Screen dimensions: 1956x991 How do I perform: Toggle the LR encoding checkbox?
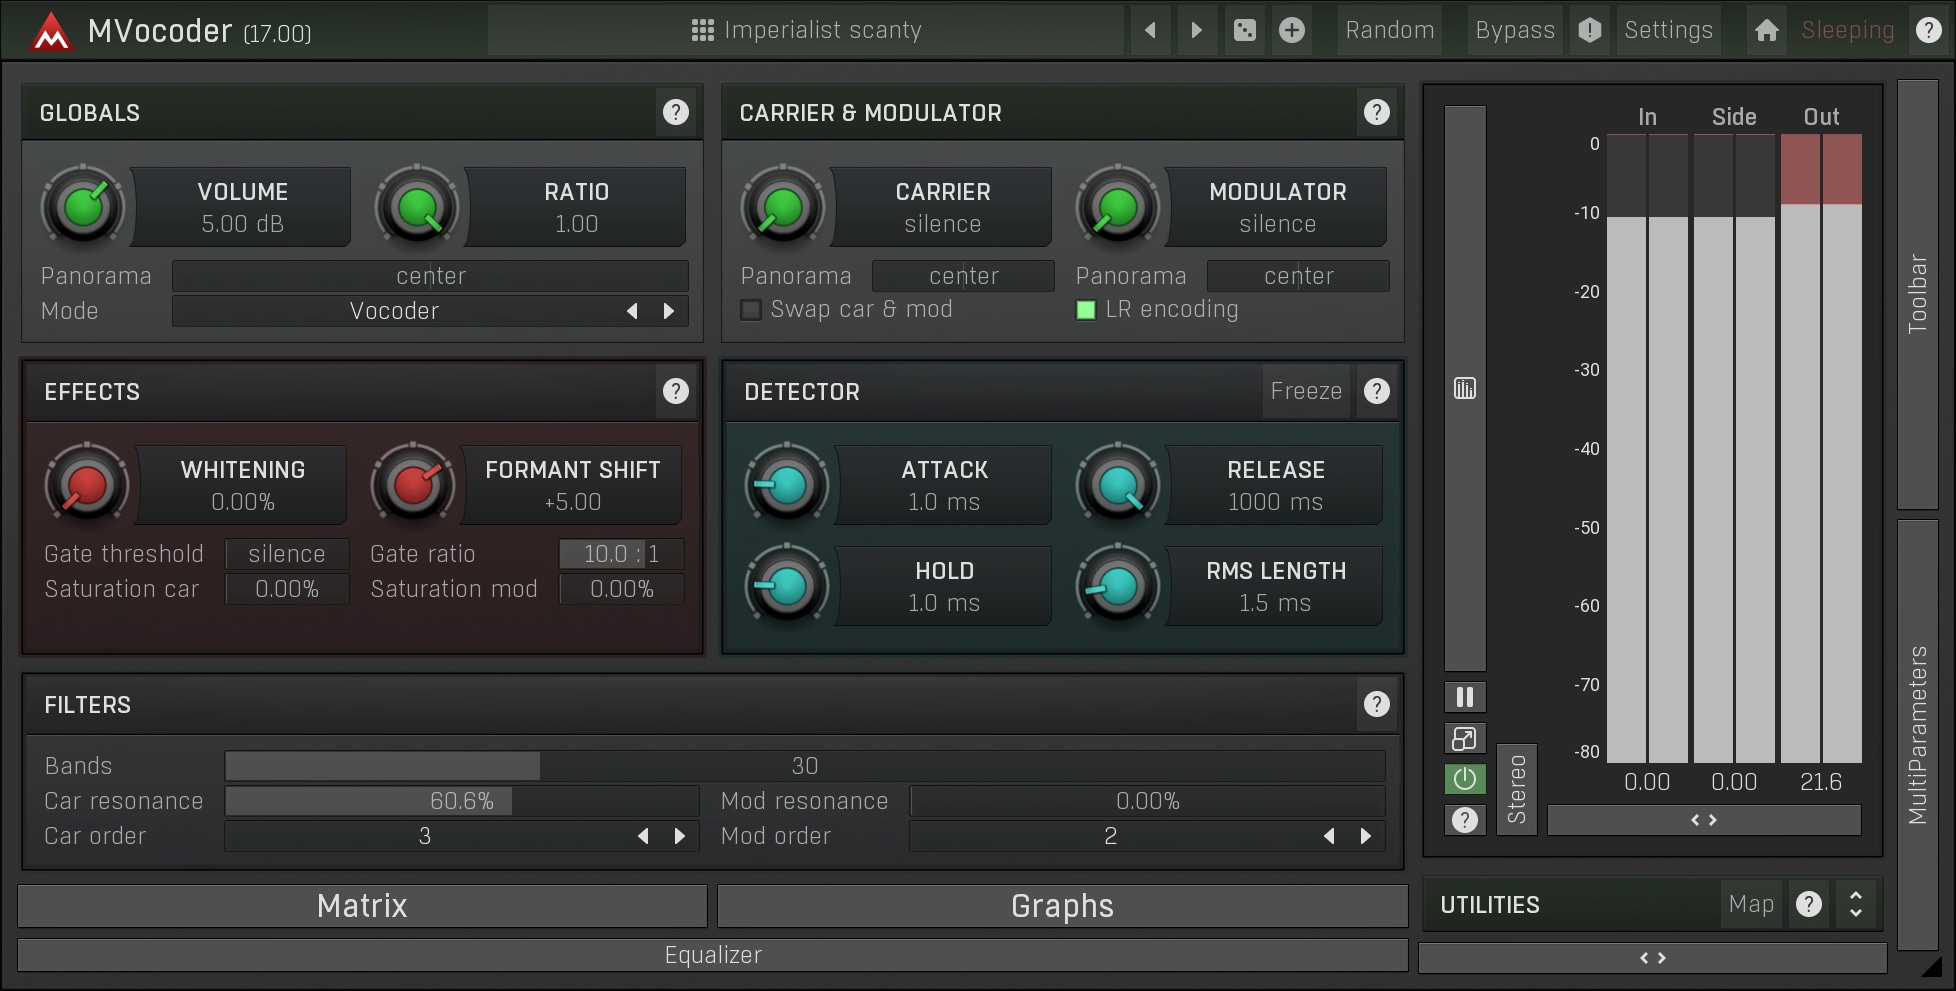[1086, 310]
